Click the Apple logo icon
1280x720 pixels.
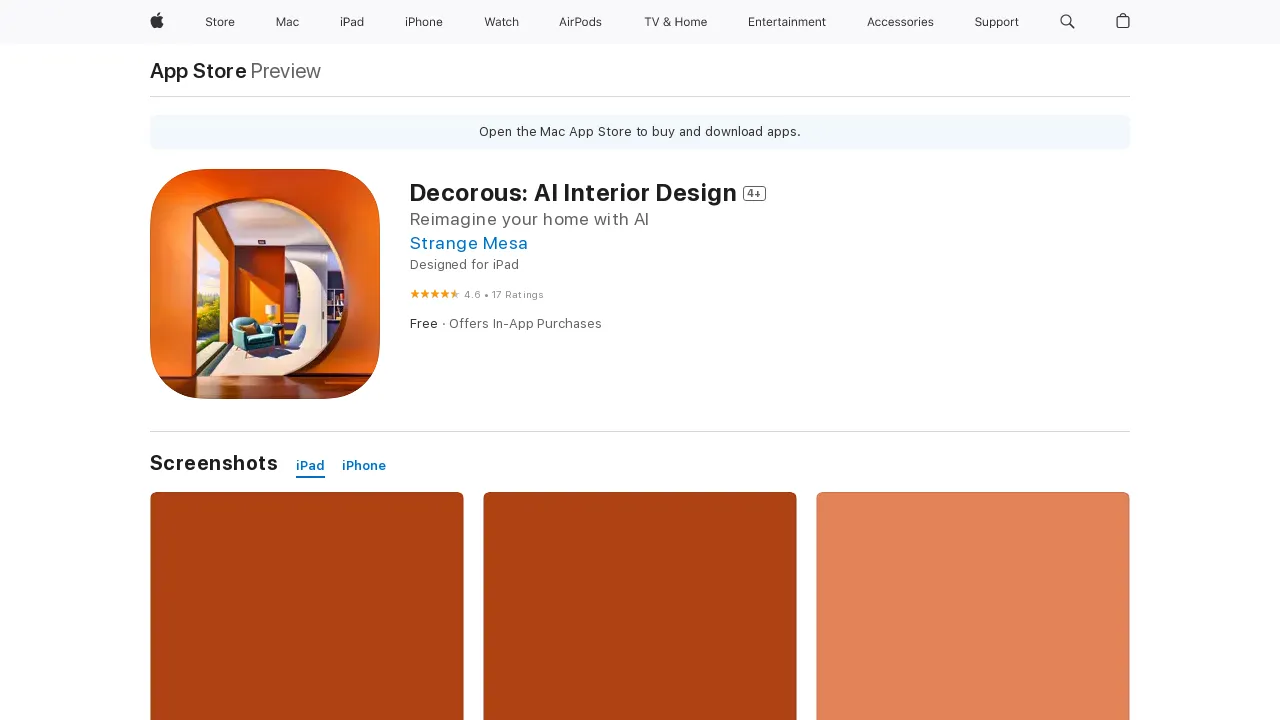point(156,22)
